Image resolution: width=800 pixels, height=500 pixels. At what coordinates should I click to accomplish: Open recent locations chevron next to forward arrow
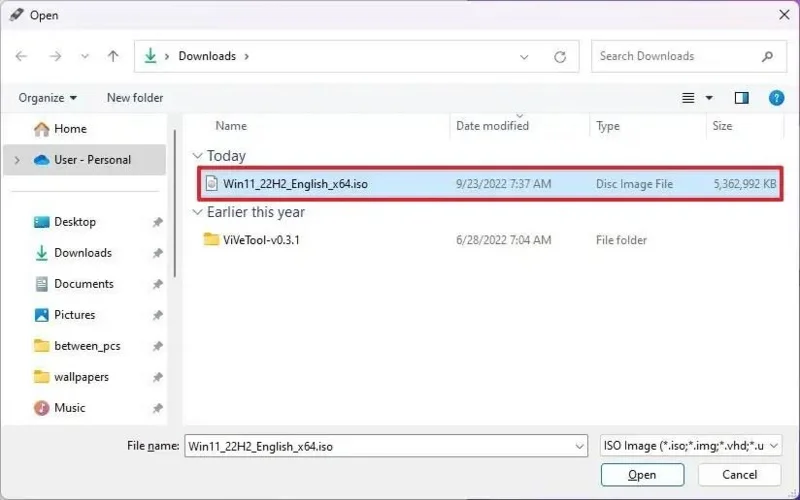click(85, 56)
